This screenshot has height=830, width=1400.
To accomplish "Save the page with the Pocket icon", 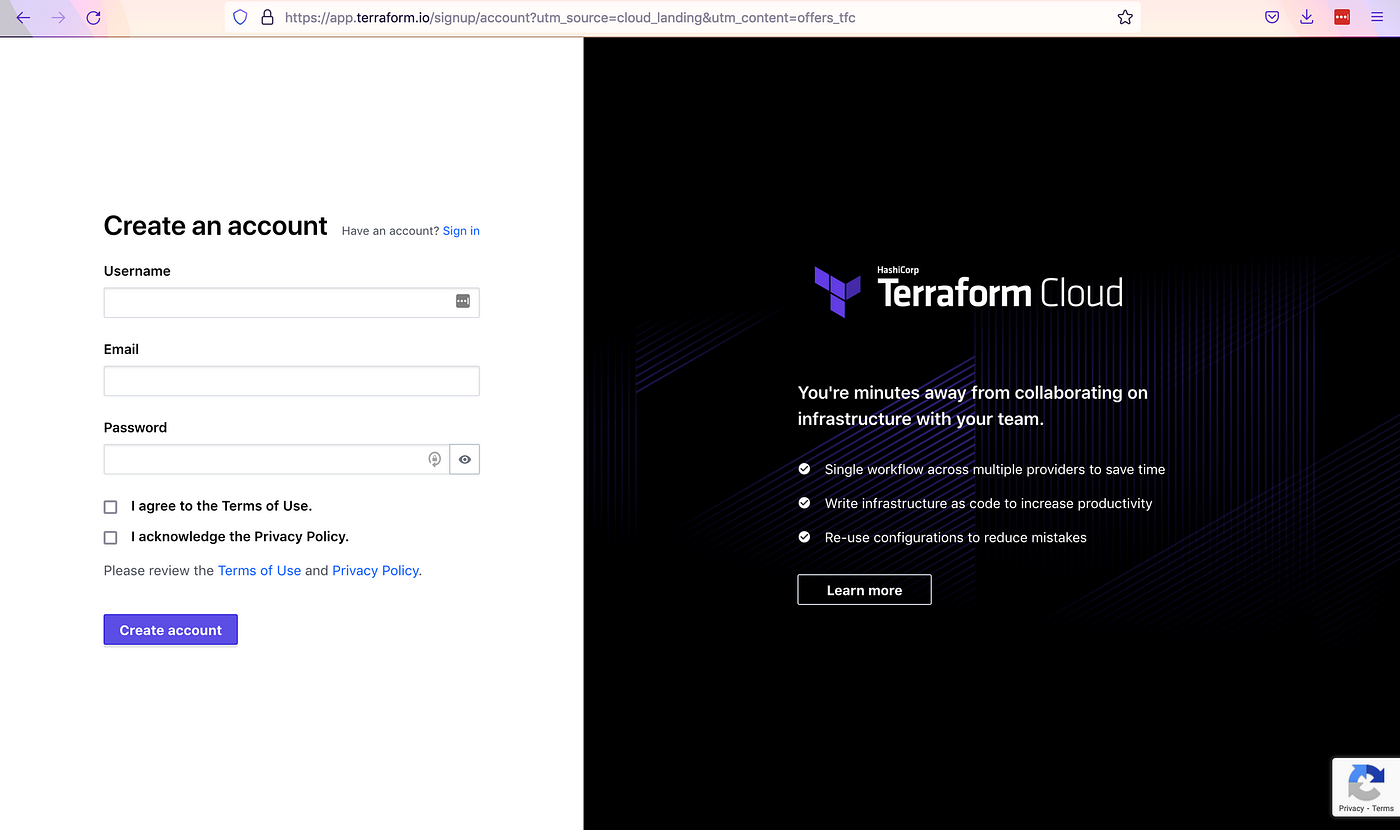I will tap(1271, 17).
